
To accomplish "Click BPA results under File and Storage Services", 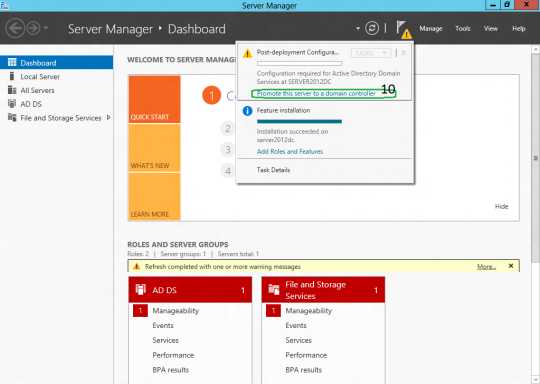I will click(303, 370).
